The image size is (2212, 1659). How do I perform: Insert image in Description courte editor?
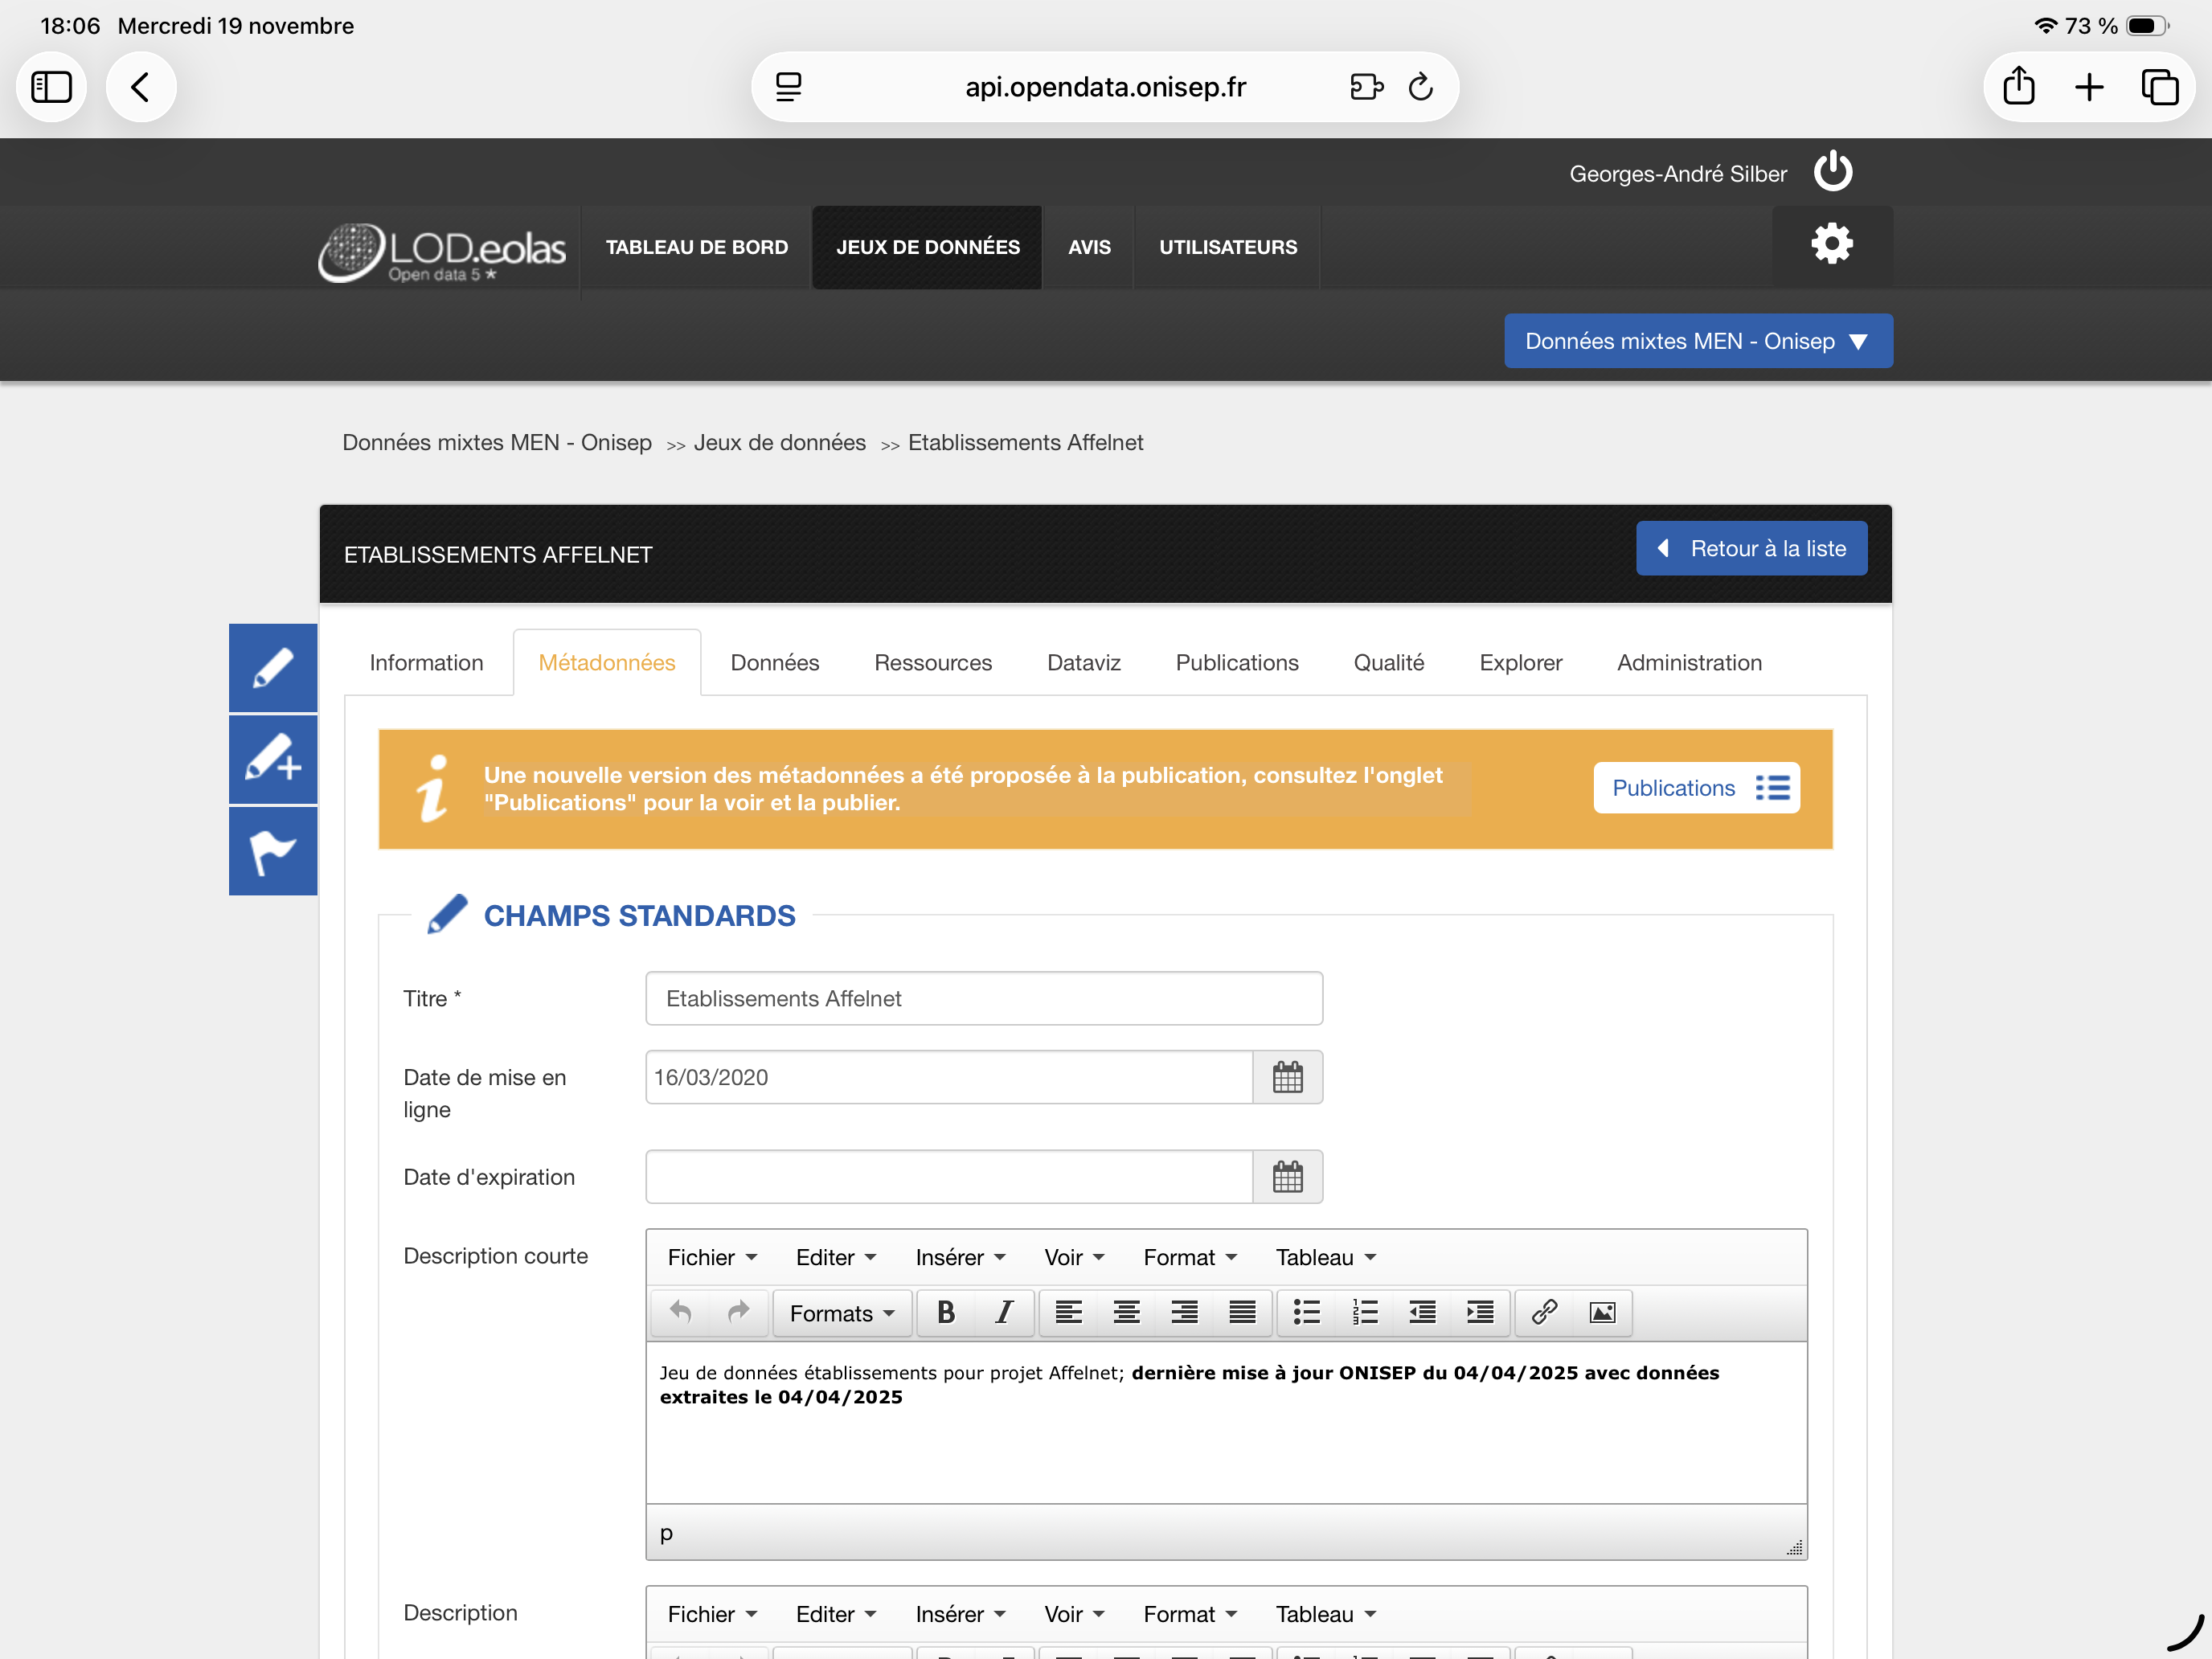pos(1601,1312)
